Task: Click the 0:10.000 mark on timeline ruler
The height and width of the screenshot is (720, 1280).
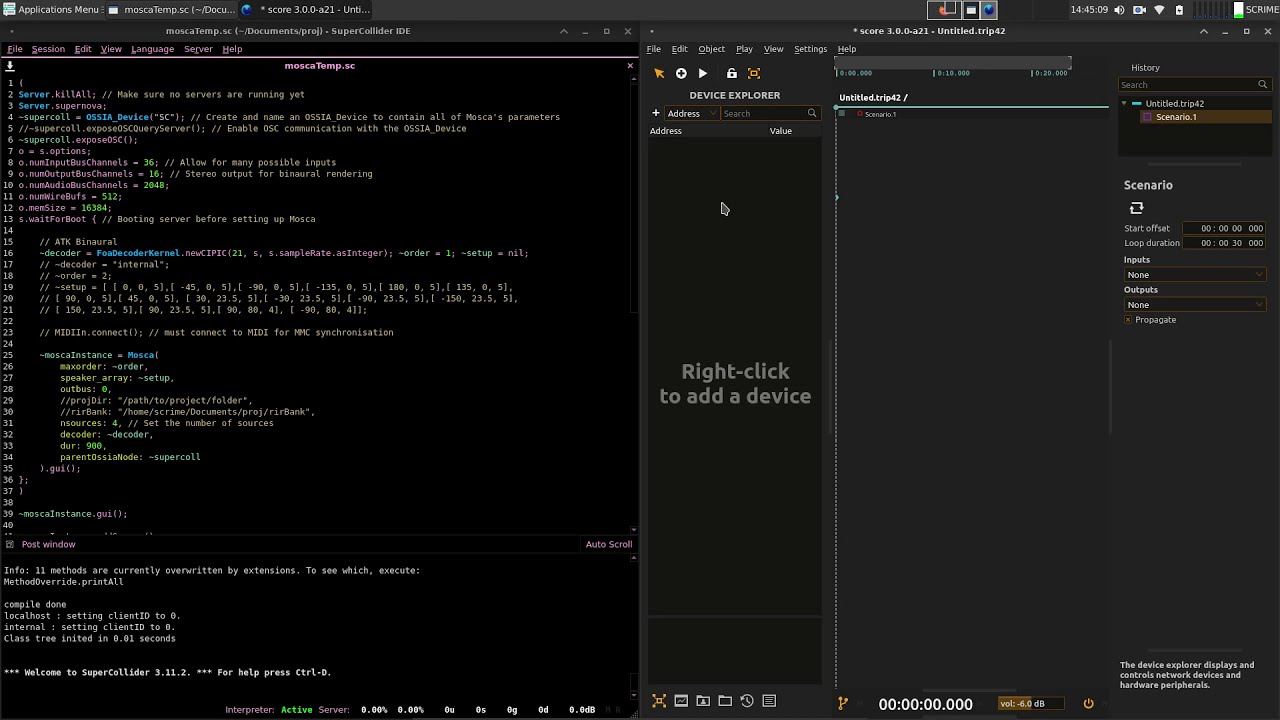Action: coord(952,73)
